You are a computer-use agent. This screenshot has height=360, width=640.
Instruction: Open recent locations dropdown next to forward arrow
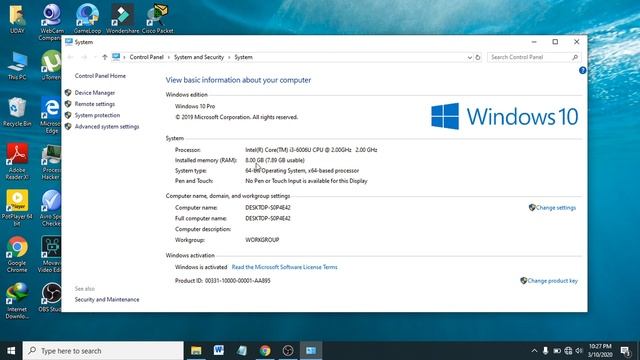click(95, 57)
